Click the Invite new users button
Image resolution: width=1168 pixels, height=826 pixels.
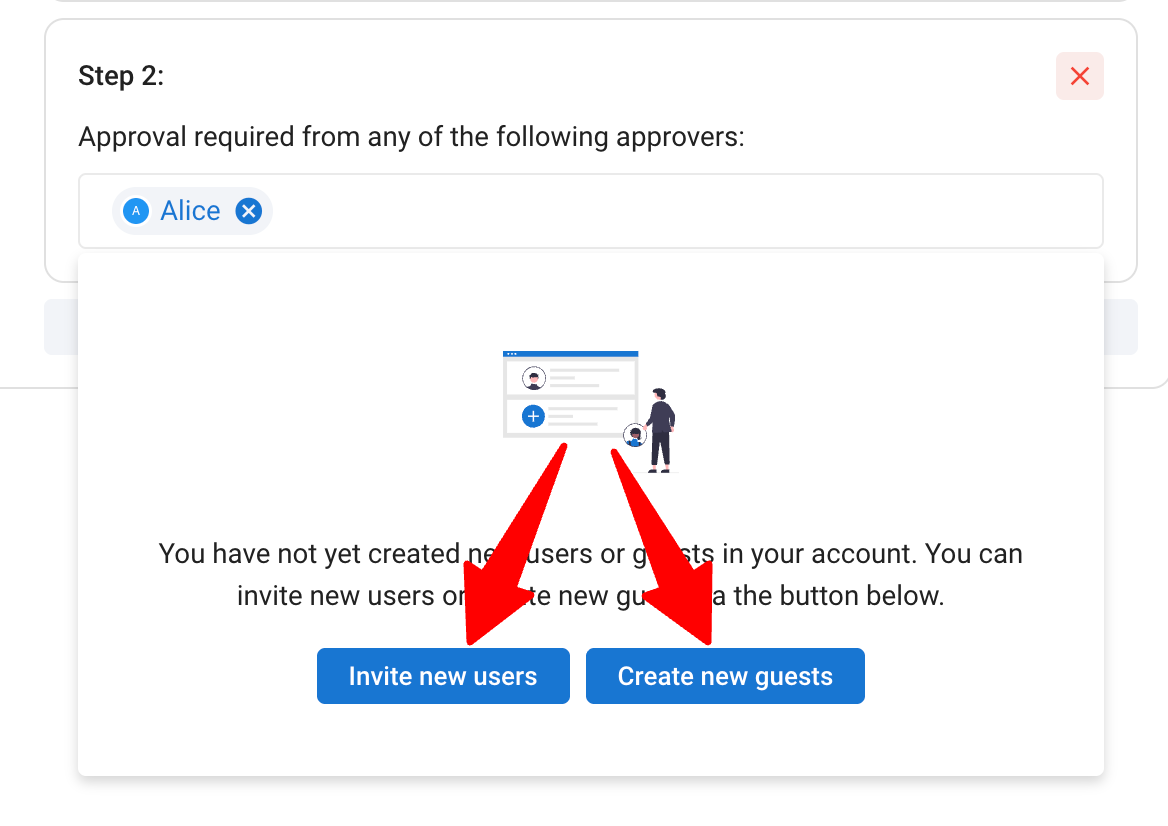443,676
